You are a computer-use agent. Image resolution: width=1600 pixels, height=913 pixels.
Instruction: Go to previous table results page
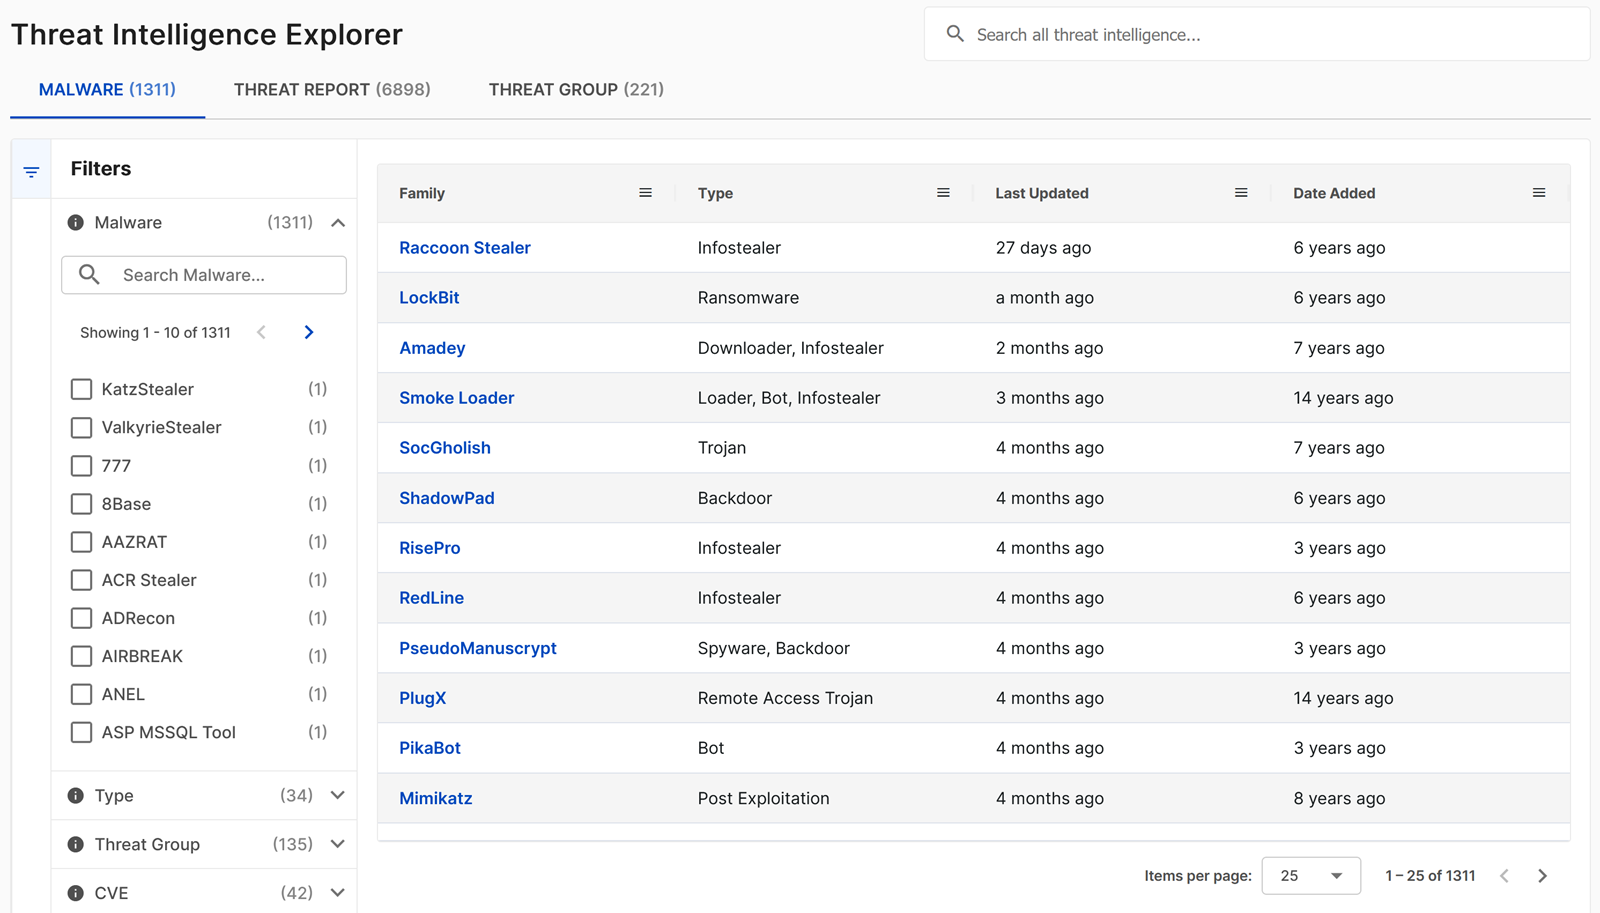(1505, 876)
